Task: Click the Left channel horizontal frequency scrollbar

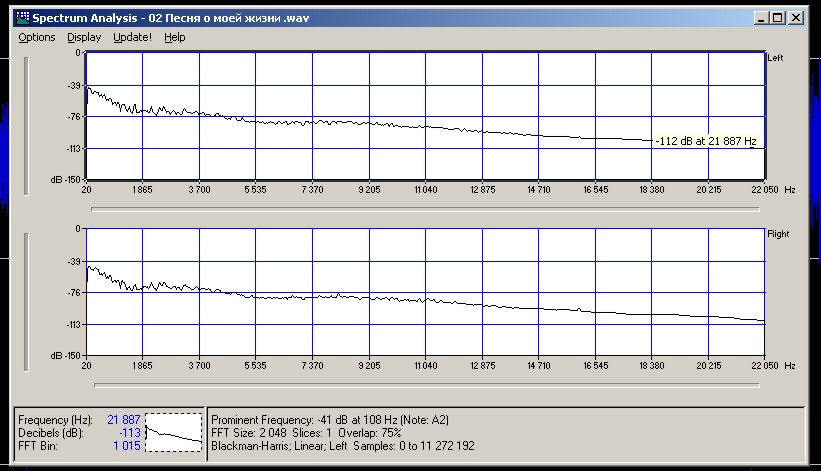Action: pos(425,209)
